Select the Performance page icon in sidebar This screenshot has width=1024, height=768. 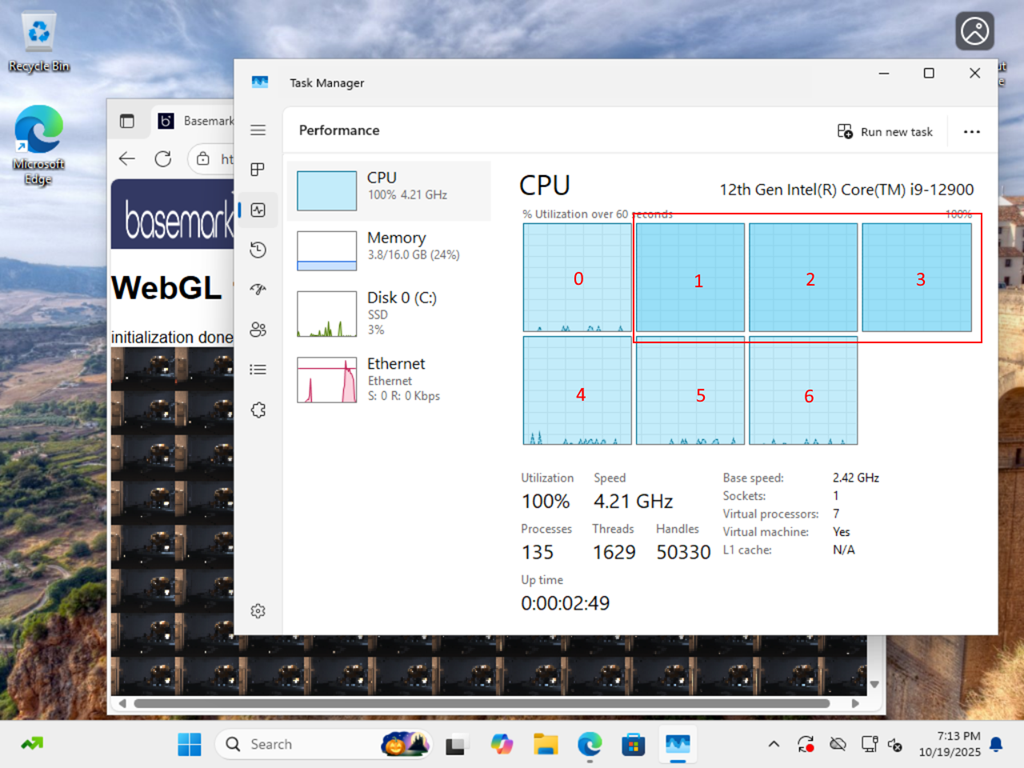point(258,210)
